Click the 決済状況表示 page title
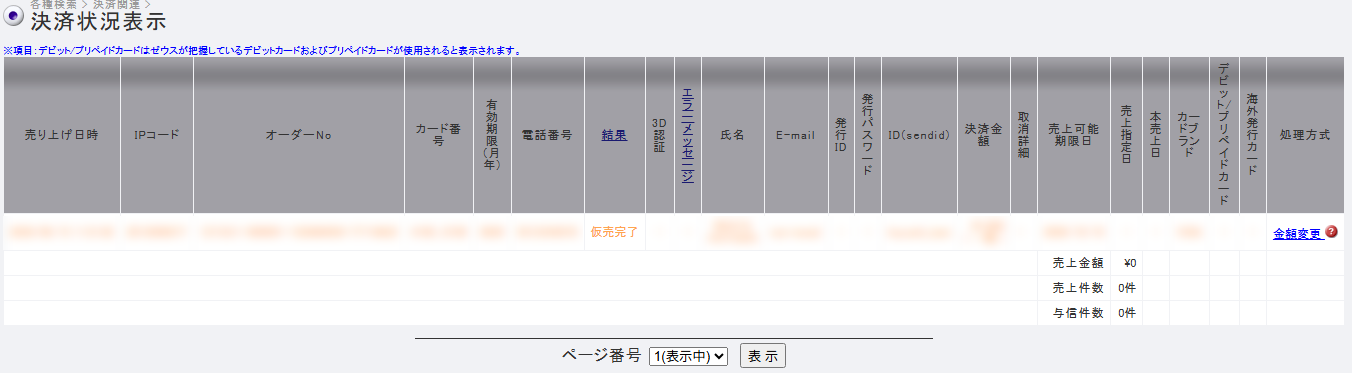This screenshot has width=1352, height=373. [98, 21]
